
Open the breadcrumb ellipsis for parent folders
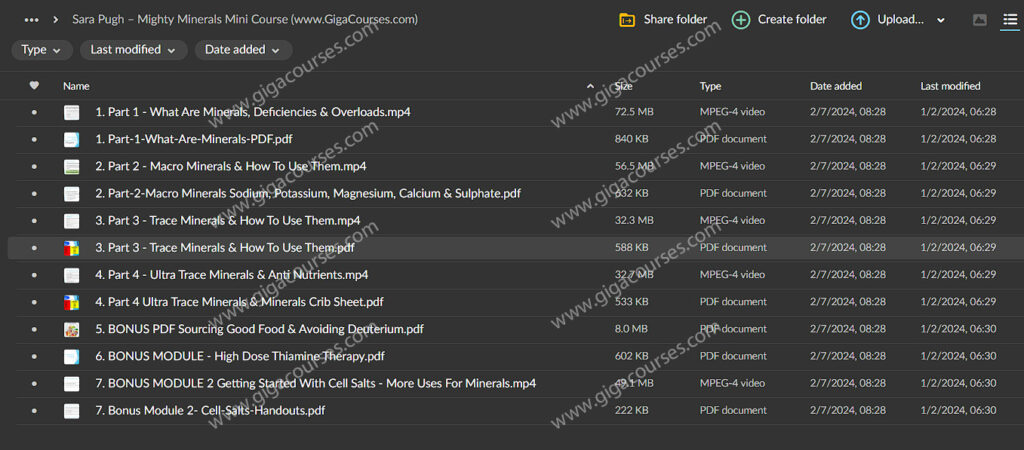pyautogui.click(x=31, y=19)
